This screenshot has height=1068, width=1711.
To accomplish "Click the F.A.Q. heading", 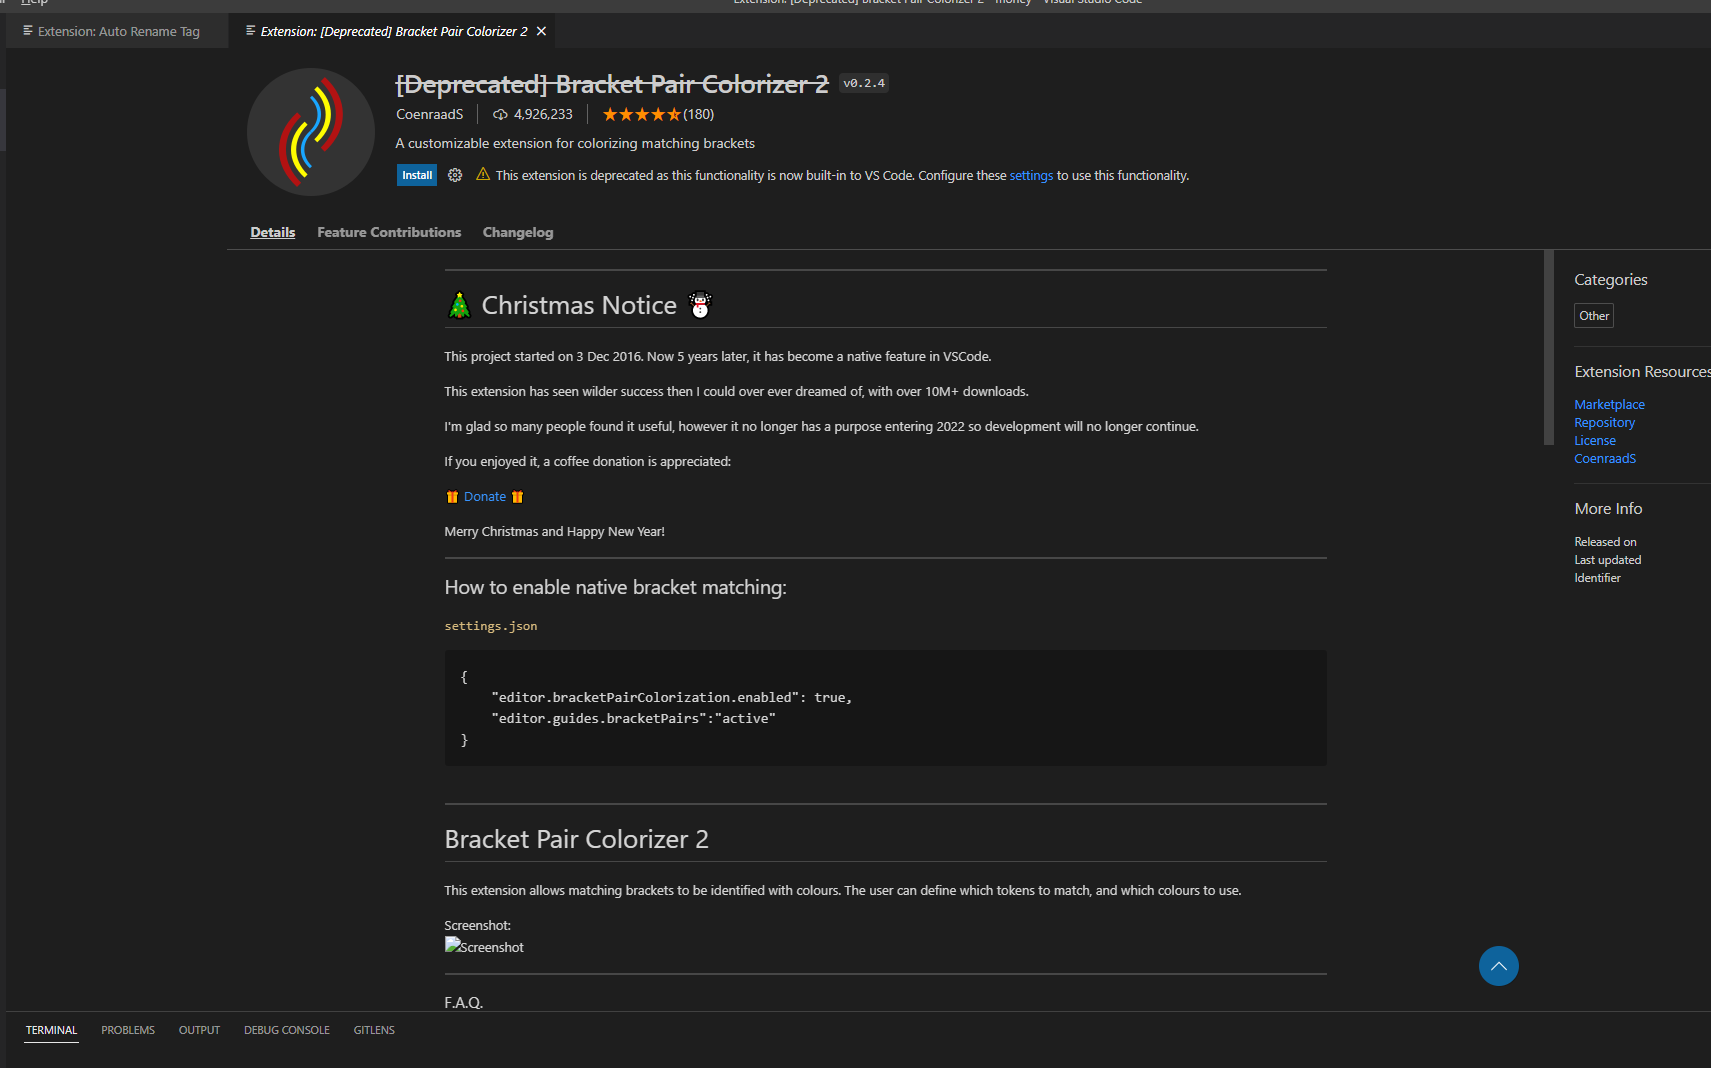I will (464, 1002).
